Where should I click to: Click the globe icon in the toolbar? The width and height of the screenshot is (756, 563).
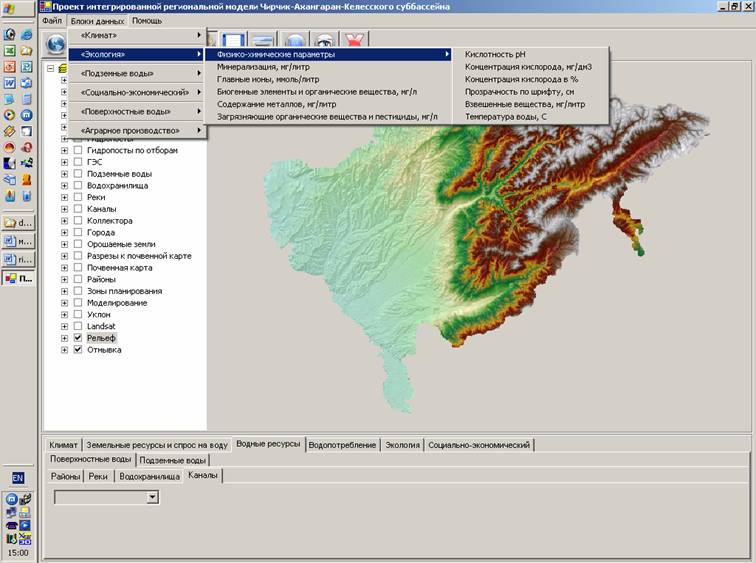(x=56, y=42)
